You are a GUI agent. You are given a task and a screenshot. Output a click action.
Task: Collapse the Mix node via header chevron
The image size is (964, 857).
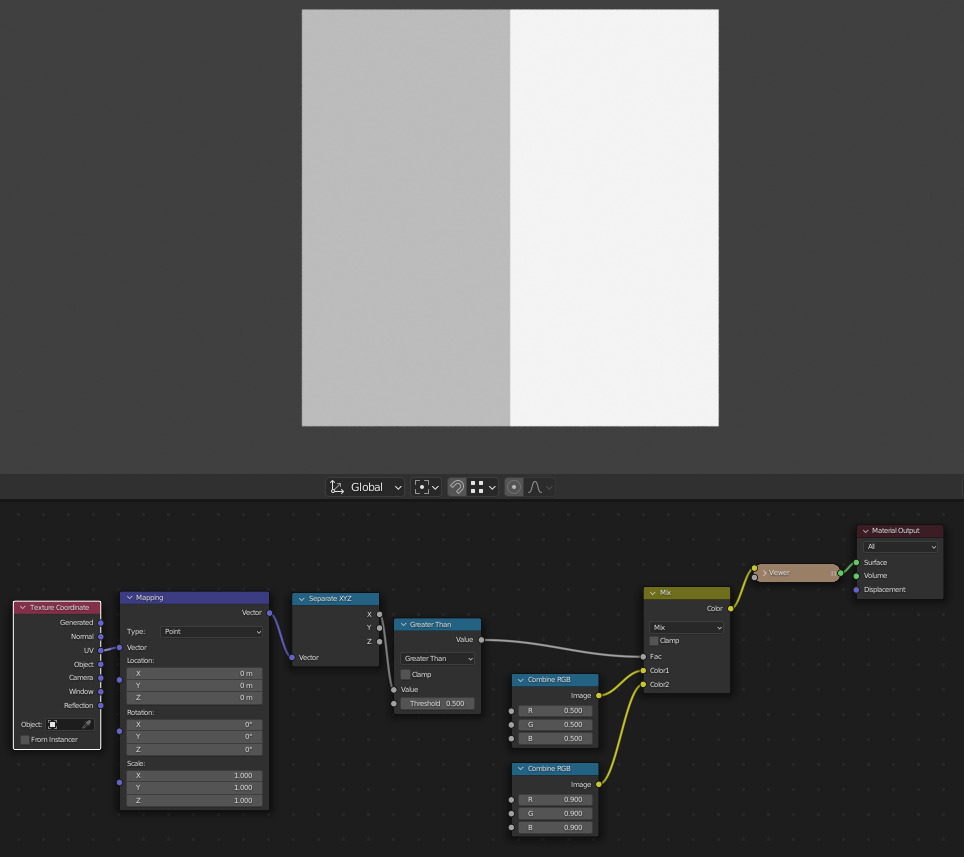pyautogui.click(x=653, y=593)
